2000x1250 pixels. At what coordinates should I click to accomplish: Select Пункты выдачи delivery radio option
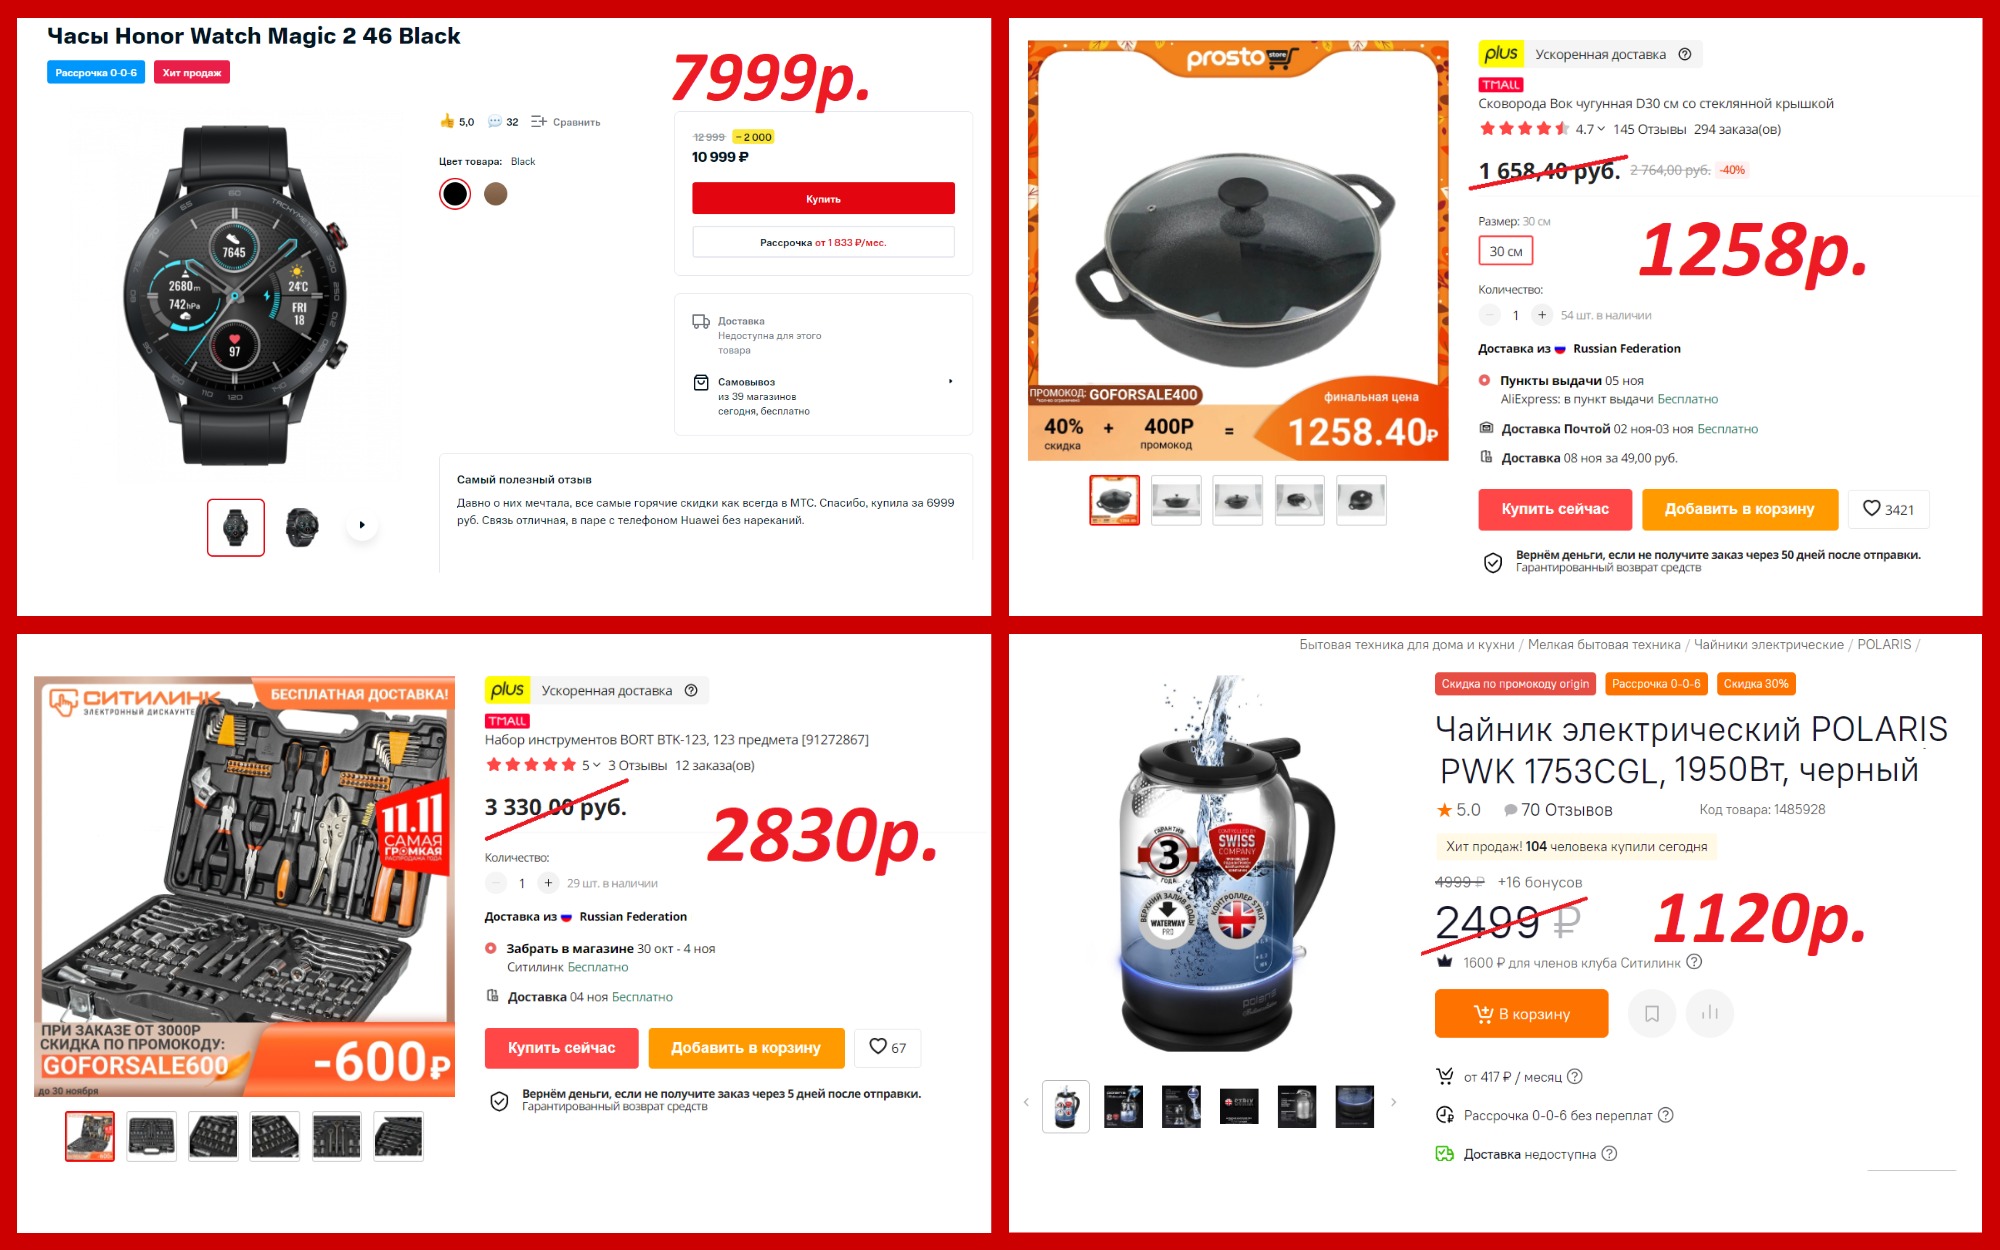point(1484,380)
